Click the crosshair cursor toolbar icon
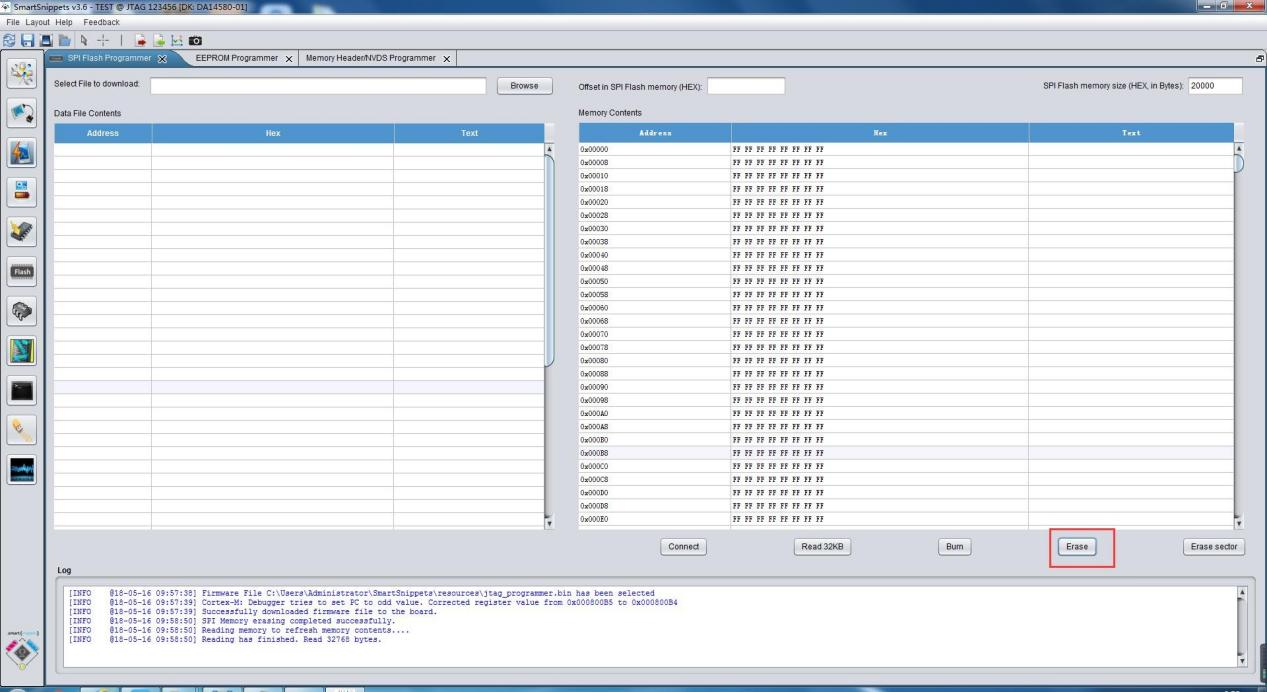The width and height of the screenshot is (1267, 692). click(x=103, y=41)
